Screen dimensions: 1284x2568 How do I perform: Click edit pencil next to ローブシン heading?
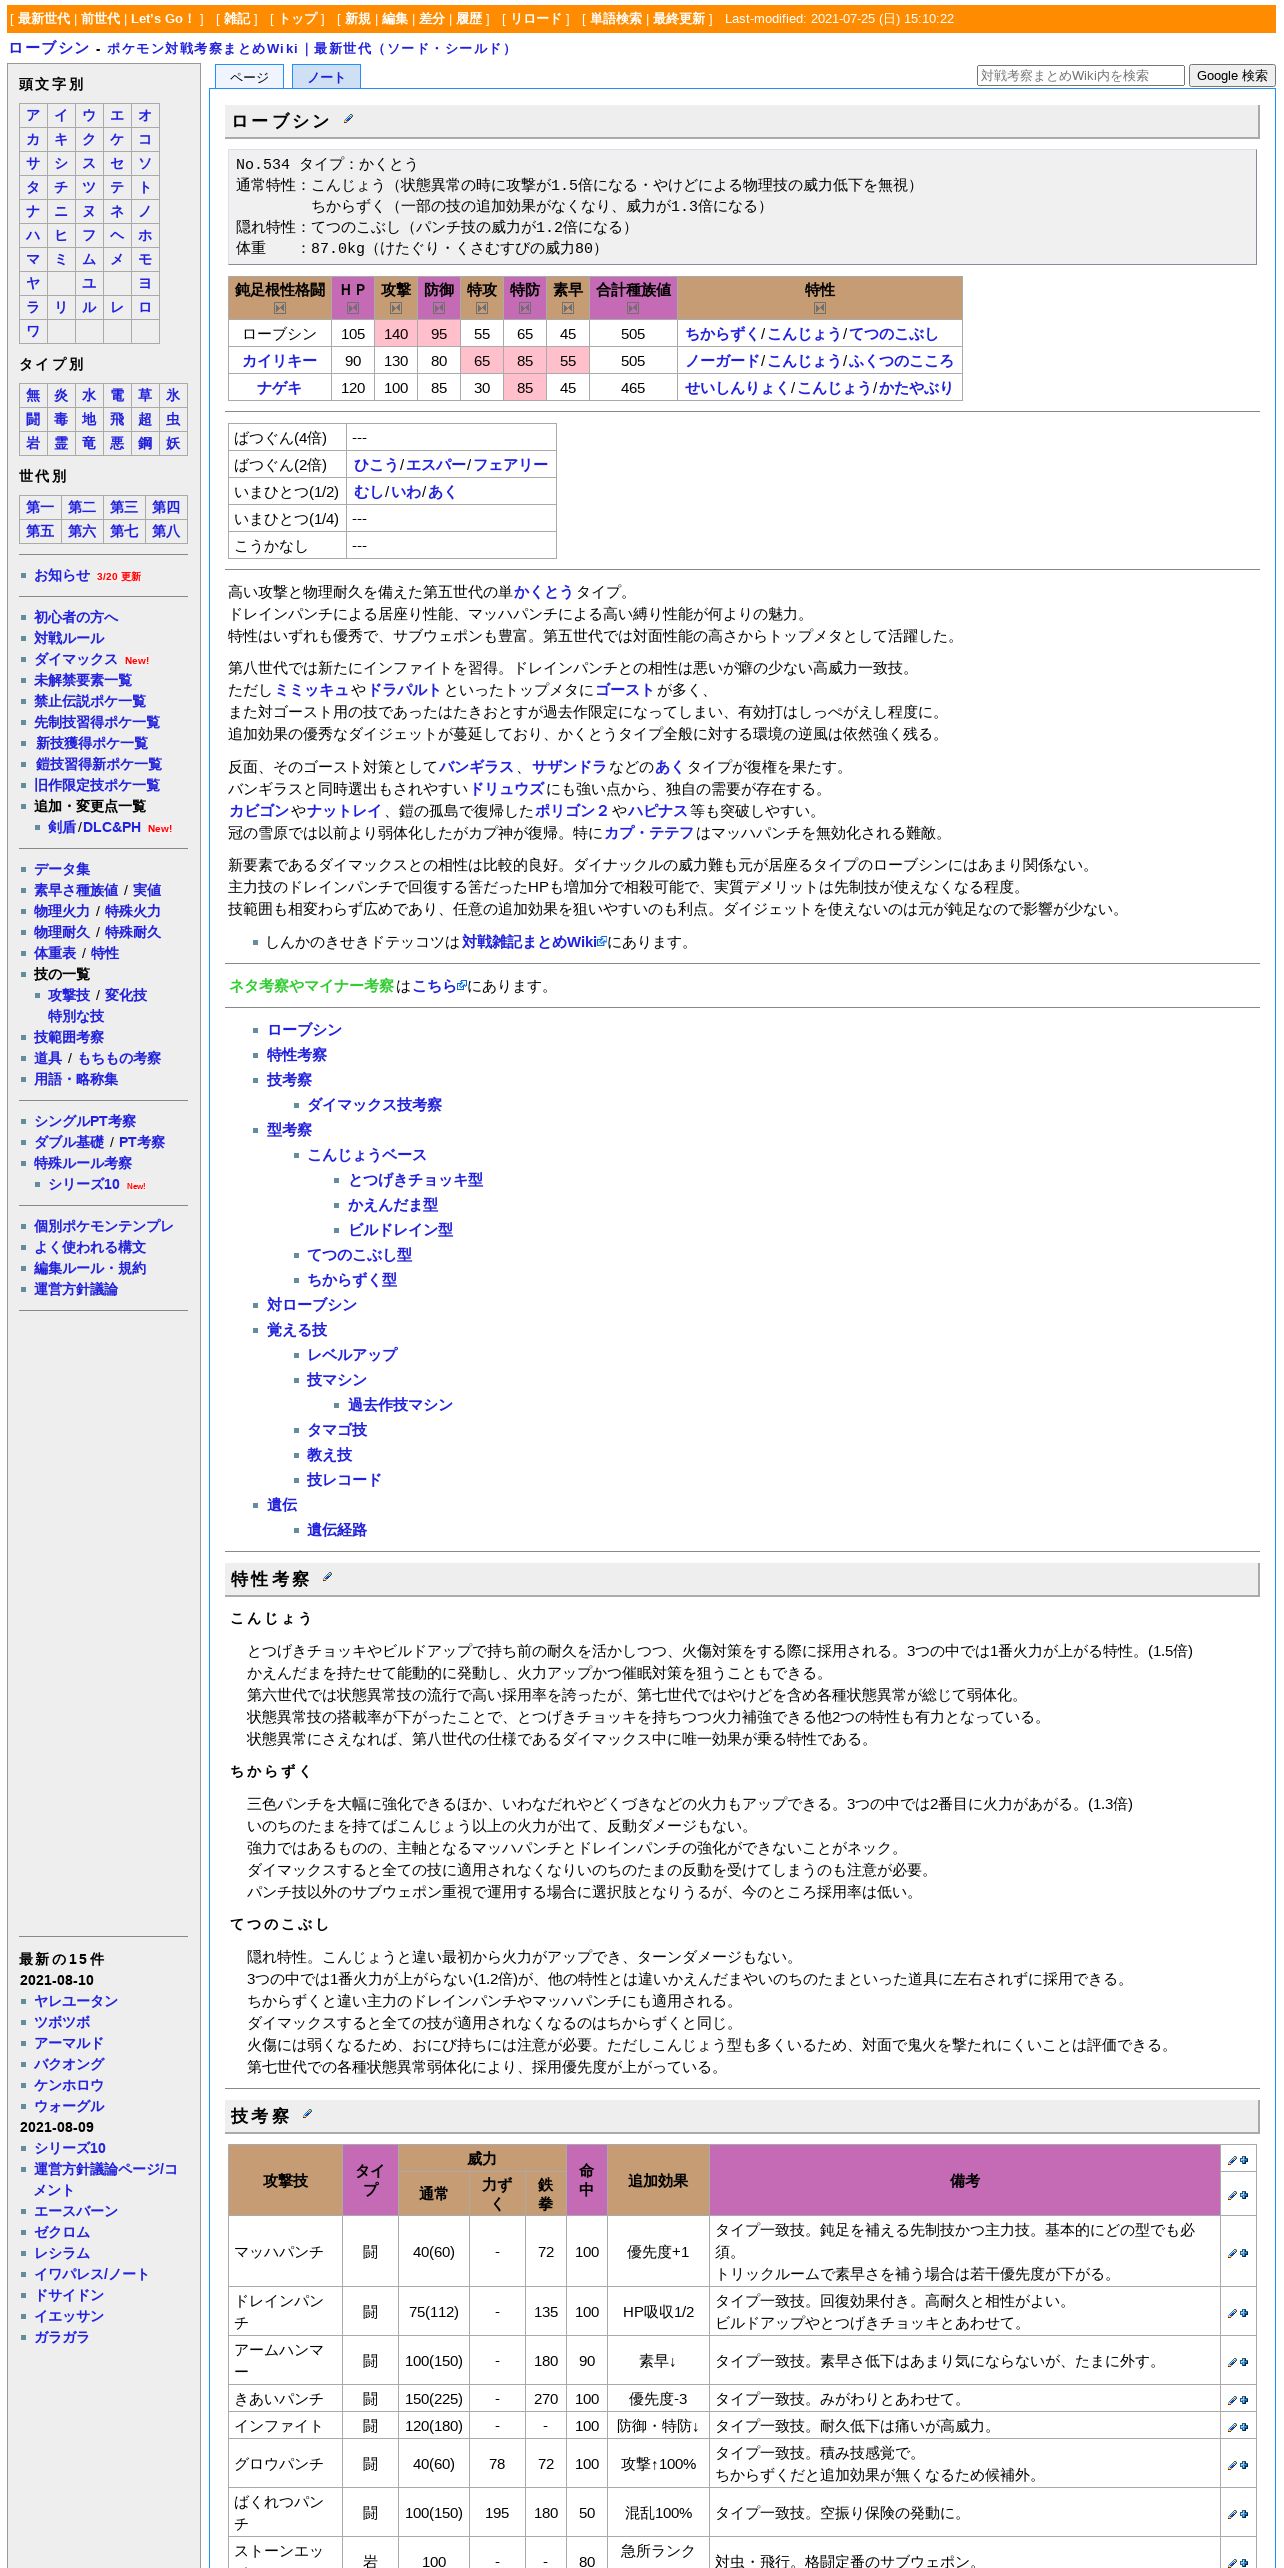click(x=348, y=119)
